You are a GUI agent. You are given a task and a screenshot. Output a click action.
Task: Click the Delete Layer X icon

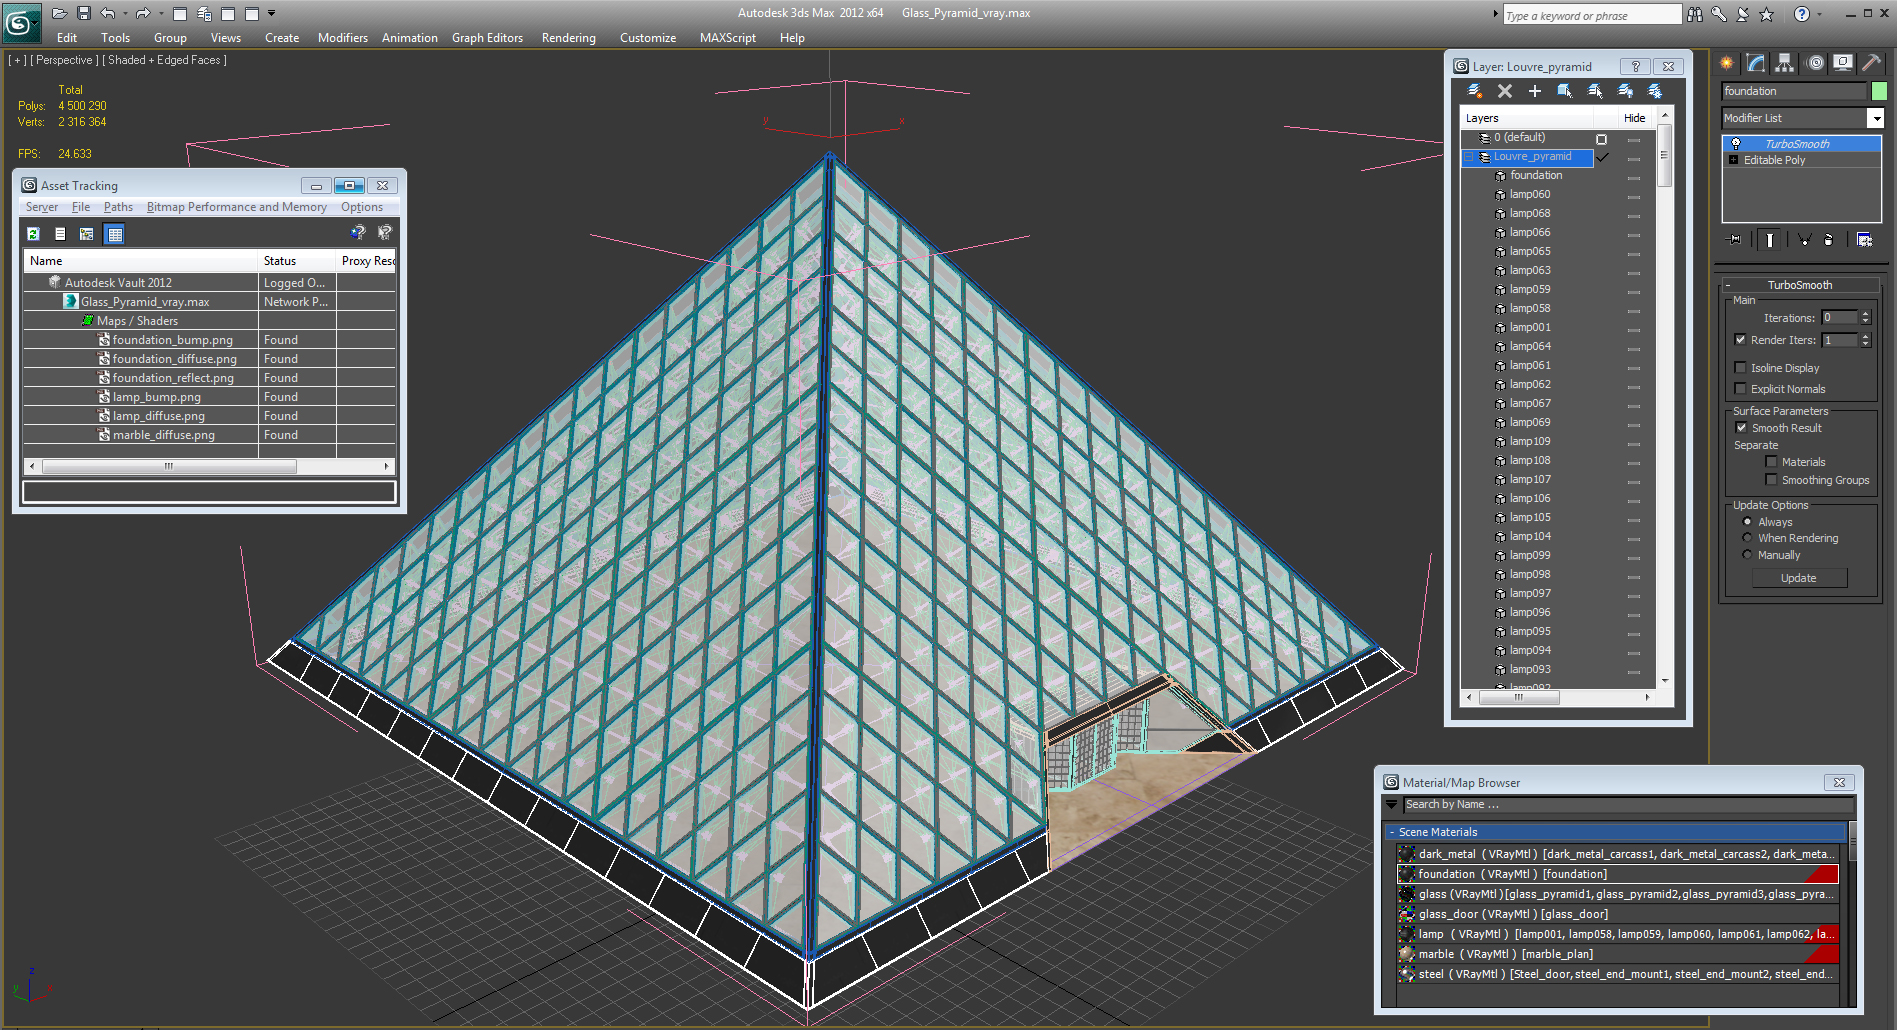click(x=1505, y=91)
